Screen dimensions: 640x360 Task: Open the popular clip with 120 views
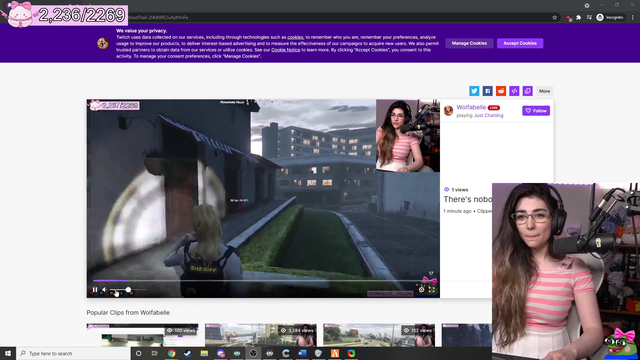click(x=142, y=335)
